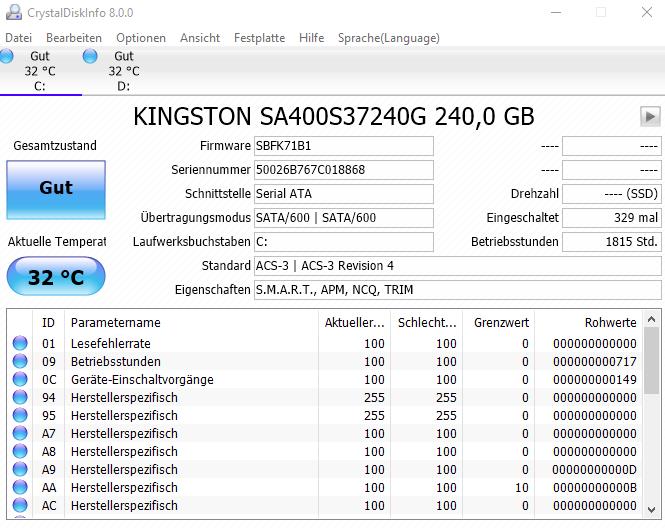Click the Parametername column header
The width and height of the screenshot is (665, 528).
pos(191,322)
